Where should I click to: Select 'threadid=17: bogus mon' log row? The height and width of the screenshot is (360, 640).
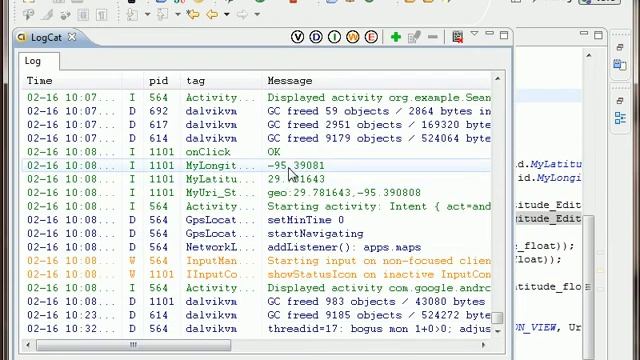click(256, 329)
